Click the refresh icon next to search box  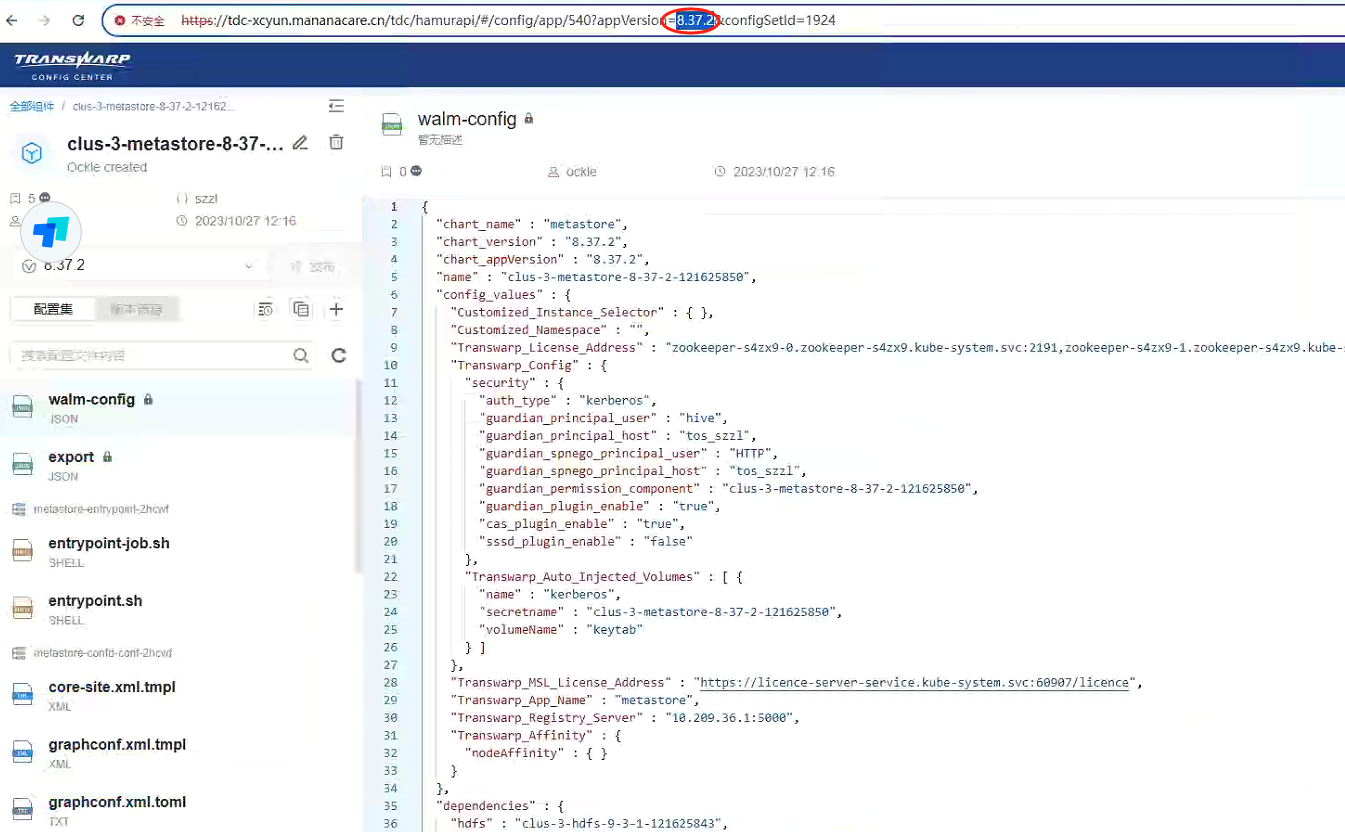click(339, 355)
